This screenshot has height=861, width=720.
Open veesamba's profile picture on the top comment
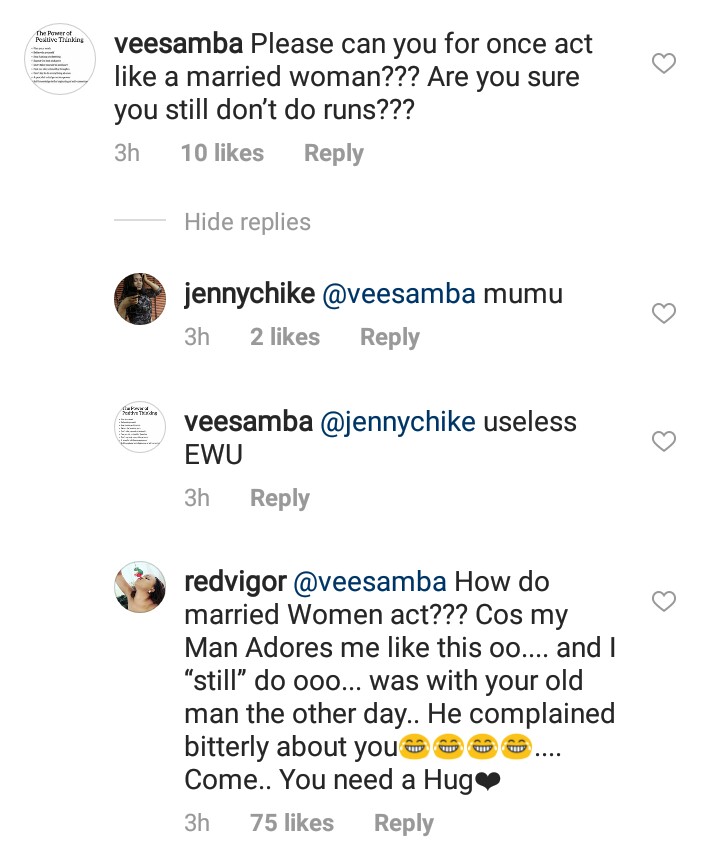pyautogui.click(x=59, y=60)
